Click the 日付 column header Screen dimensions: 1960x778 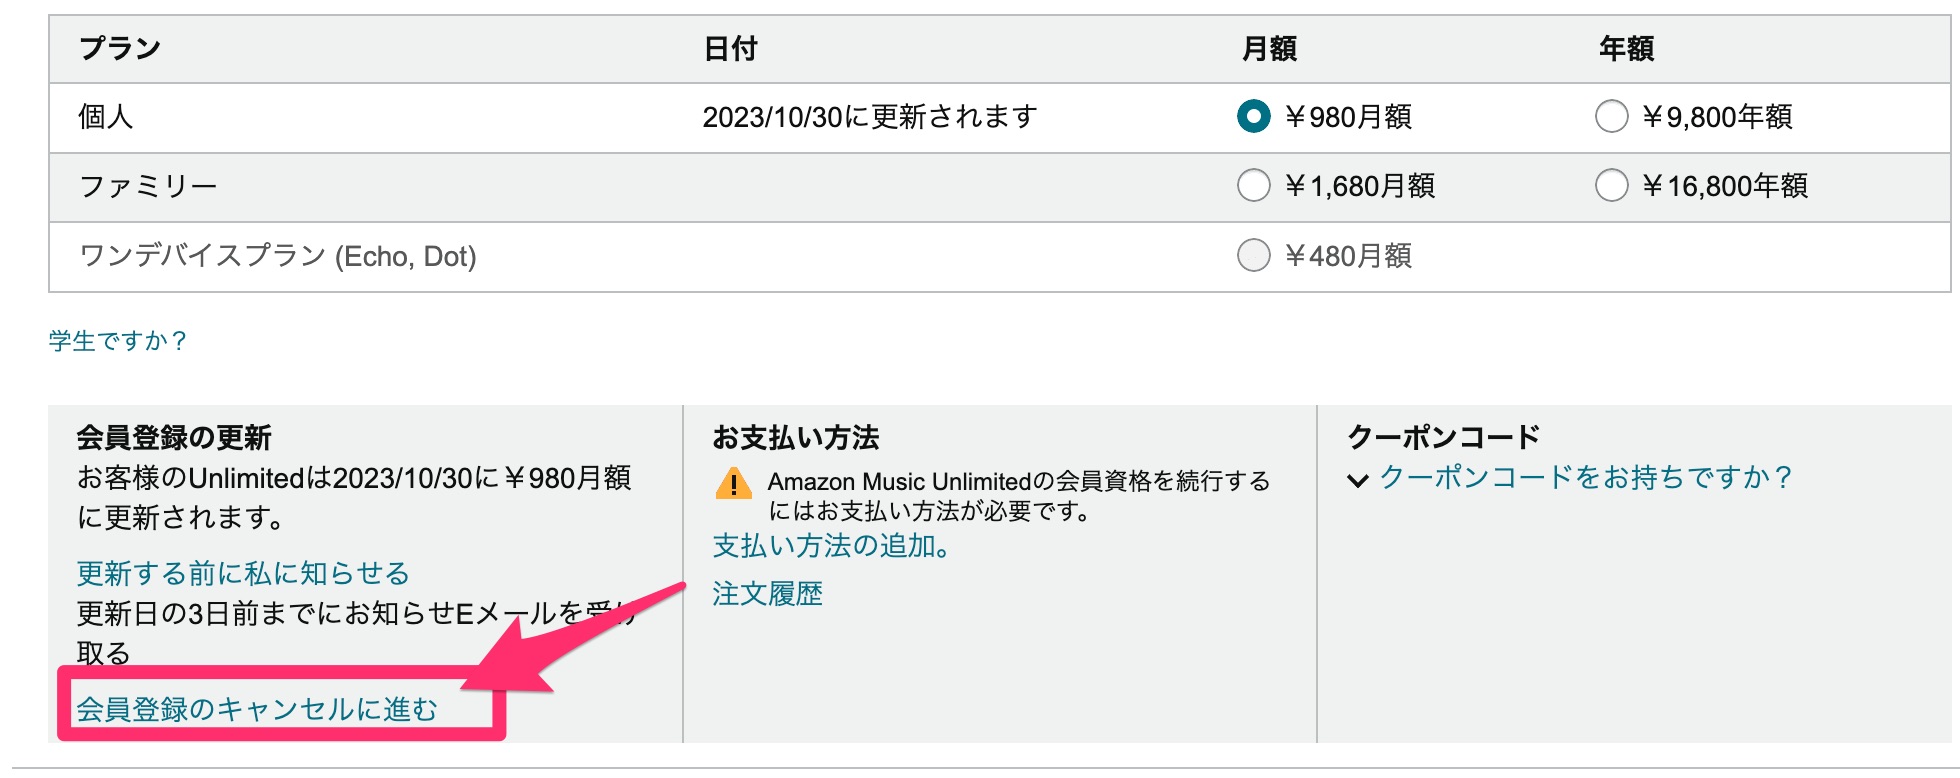(730, 48)
